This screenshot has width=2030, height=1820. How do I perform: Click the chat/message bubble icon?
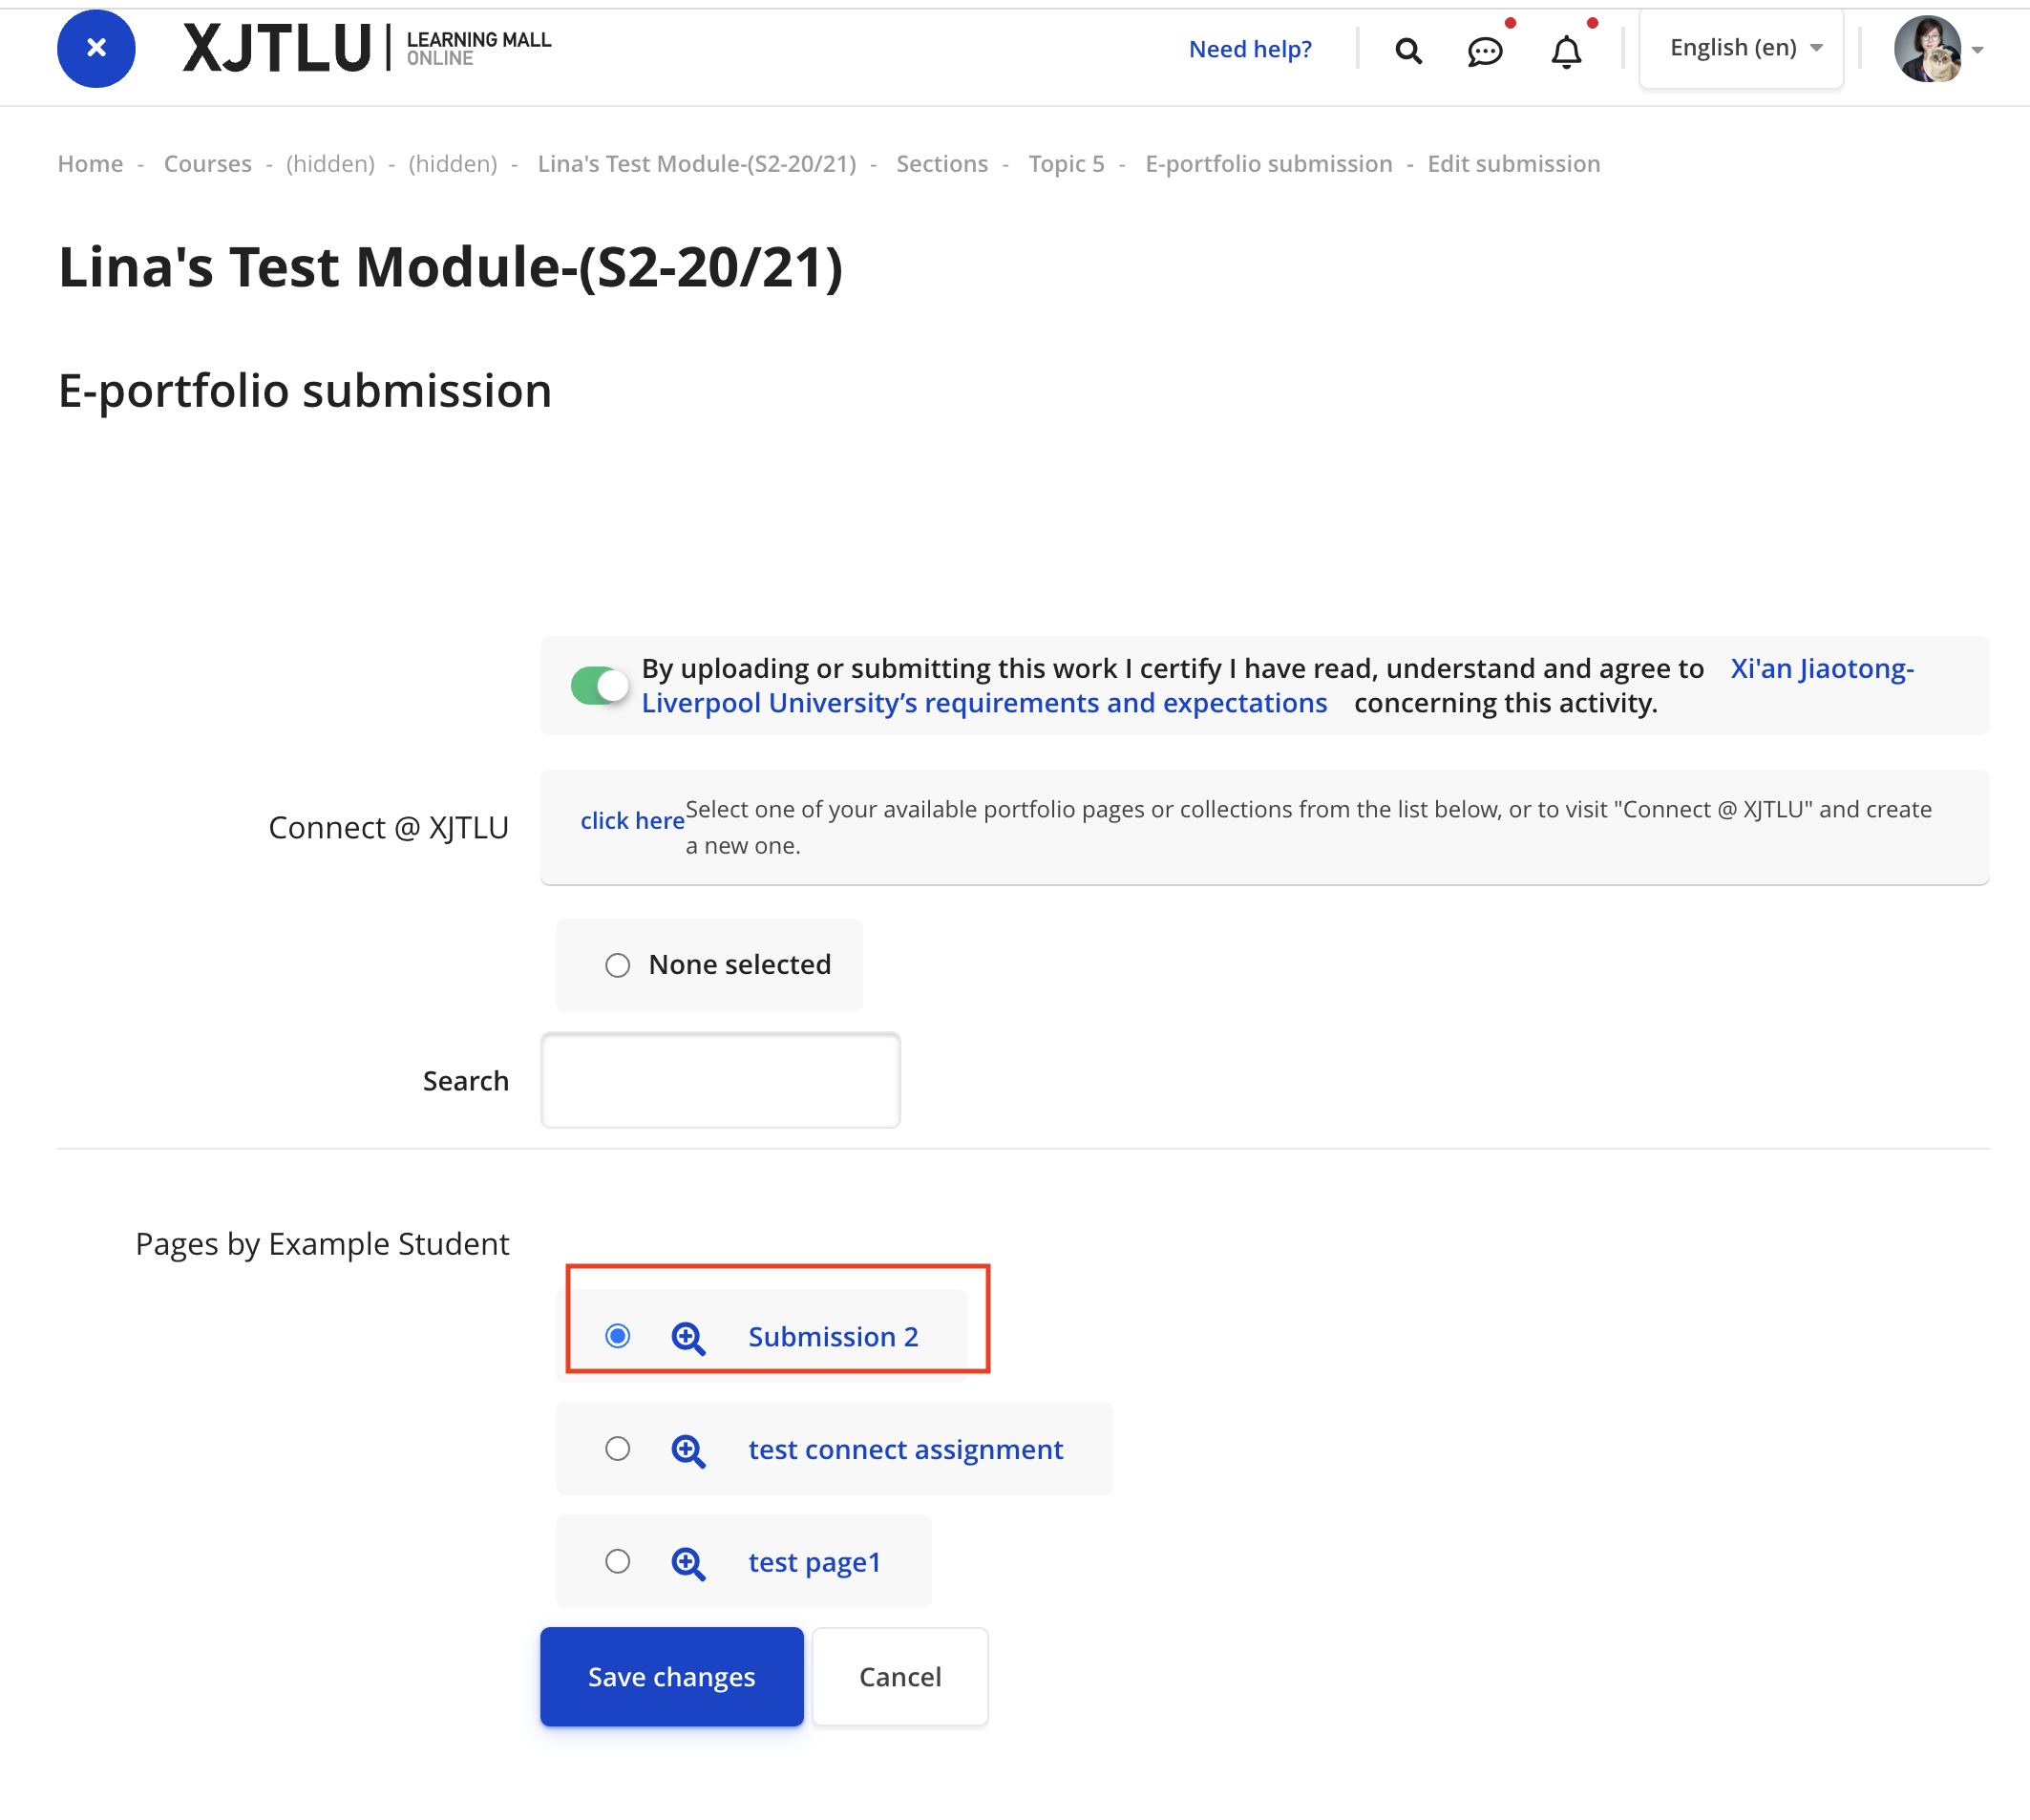pos(1486,48)
